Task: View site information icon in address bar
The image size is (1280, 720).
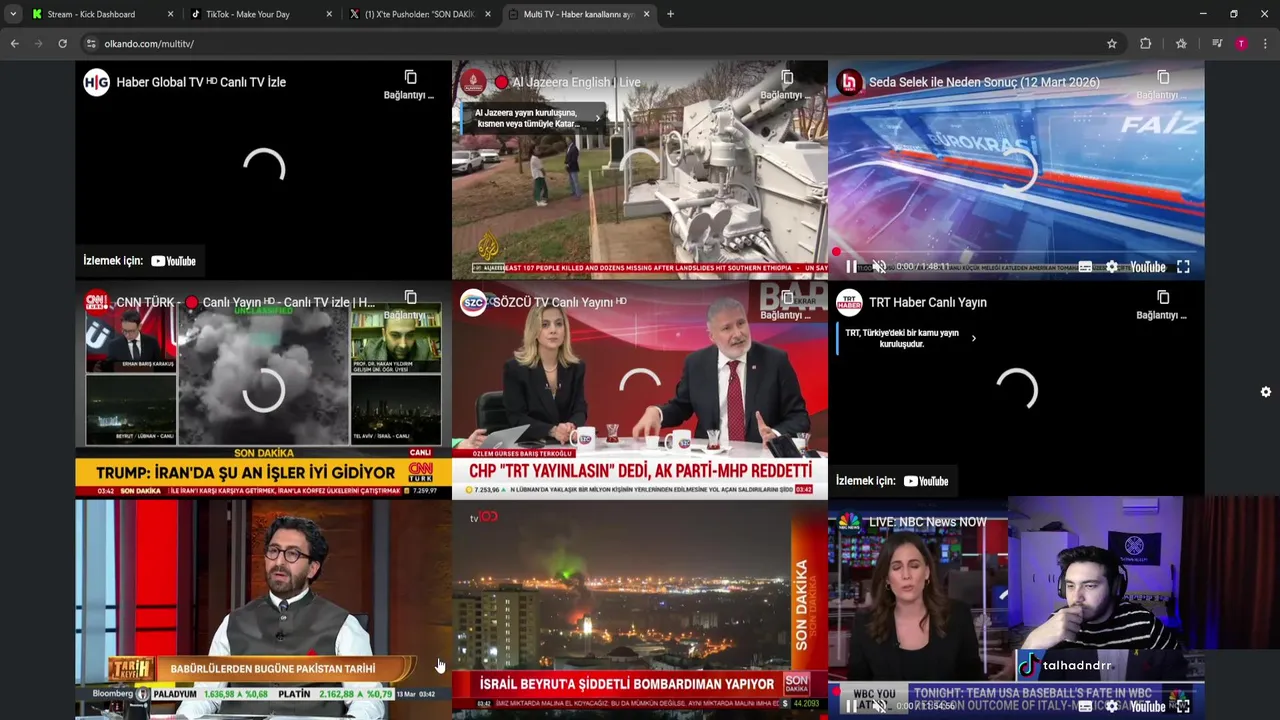Action: click(91, 44)
